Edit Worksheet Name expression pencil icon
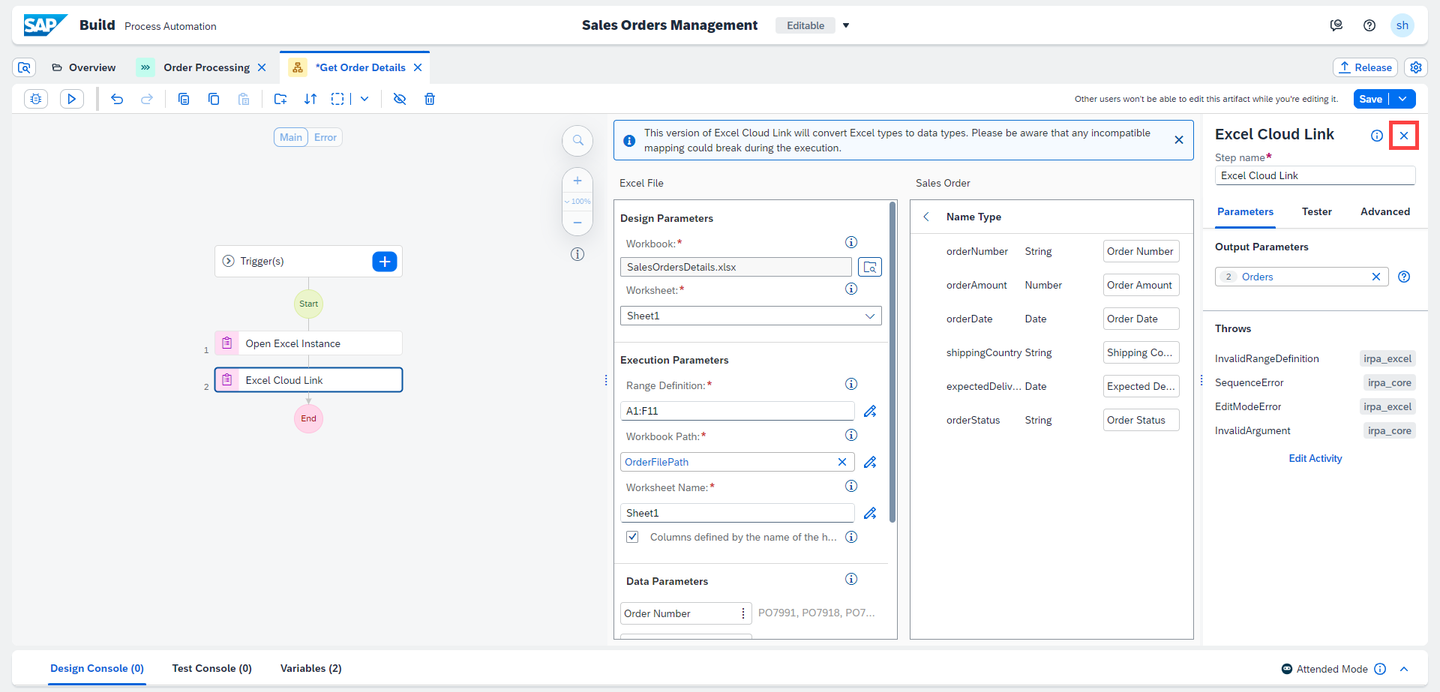The image size is (1440, 692). pyautogui.click(x=870, y=513)
